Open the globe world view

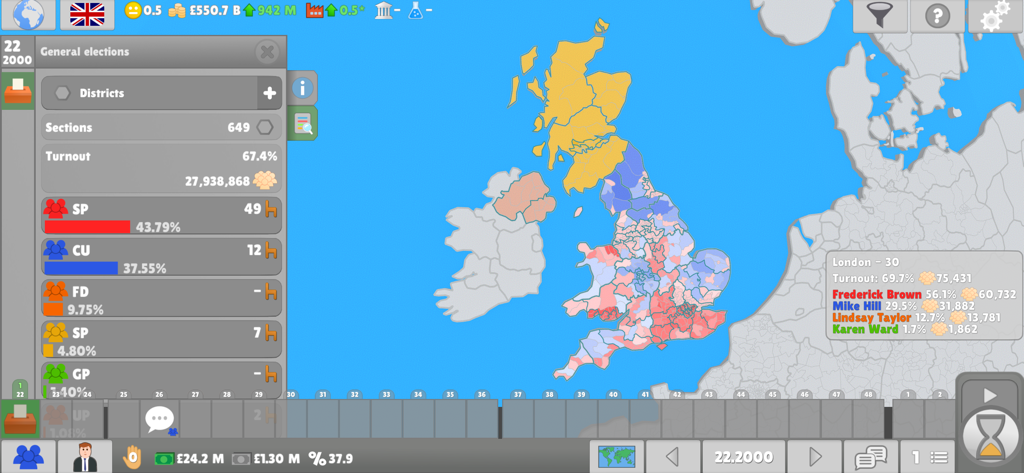[x=28, y=14]
